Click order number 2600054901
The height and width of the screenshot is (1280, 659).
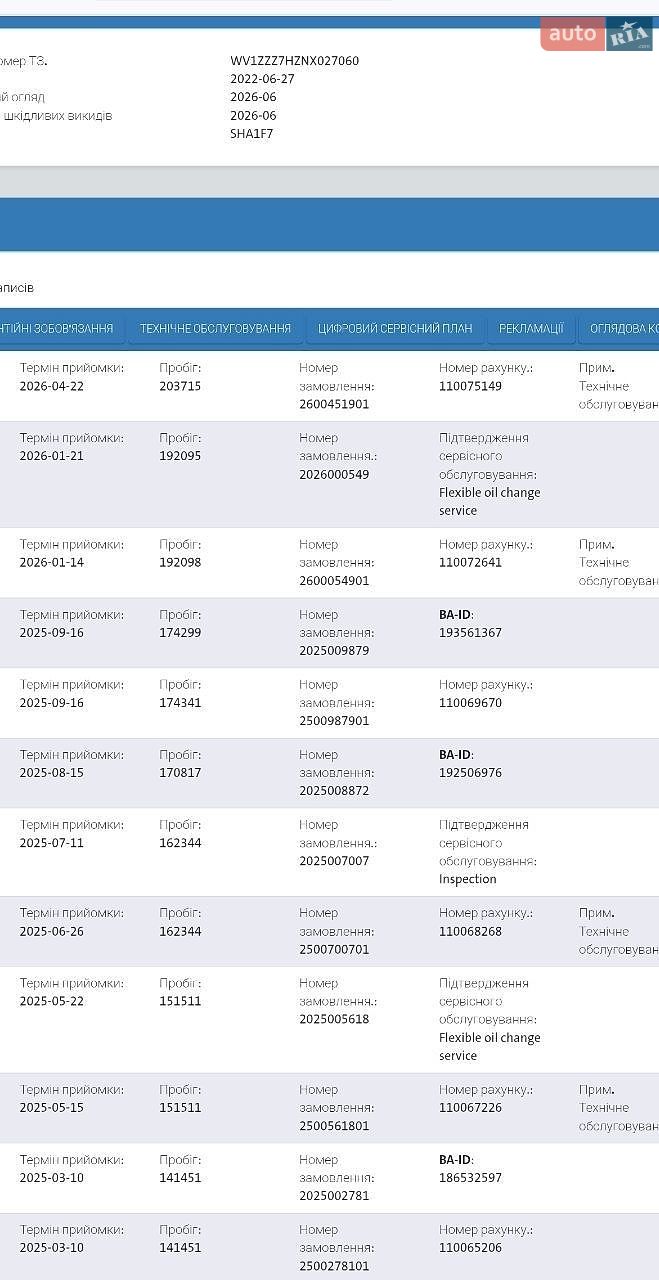(334, 581)
